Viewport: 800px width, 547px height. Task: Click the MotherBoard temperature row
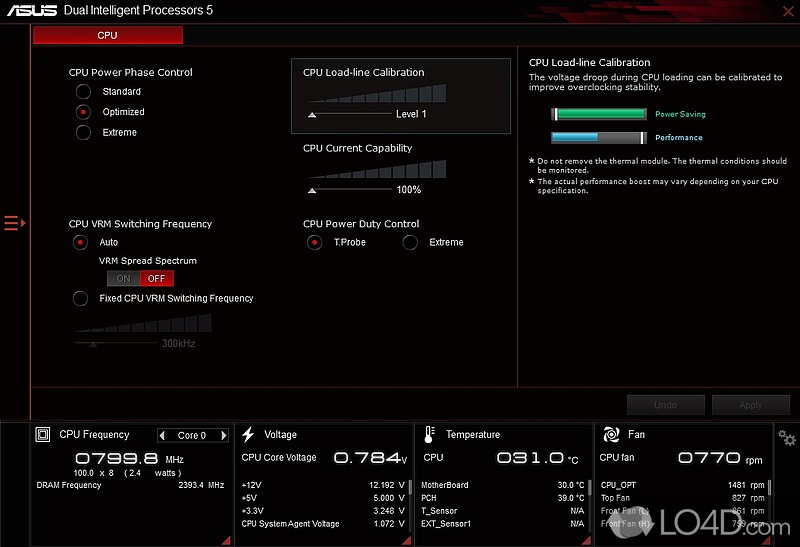click(503, 485)
